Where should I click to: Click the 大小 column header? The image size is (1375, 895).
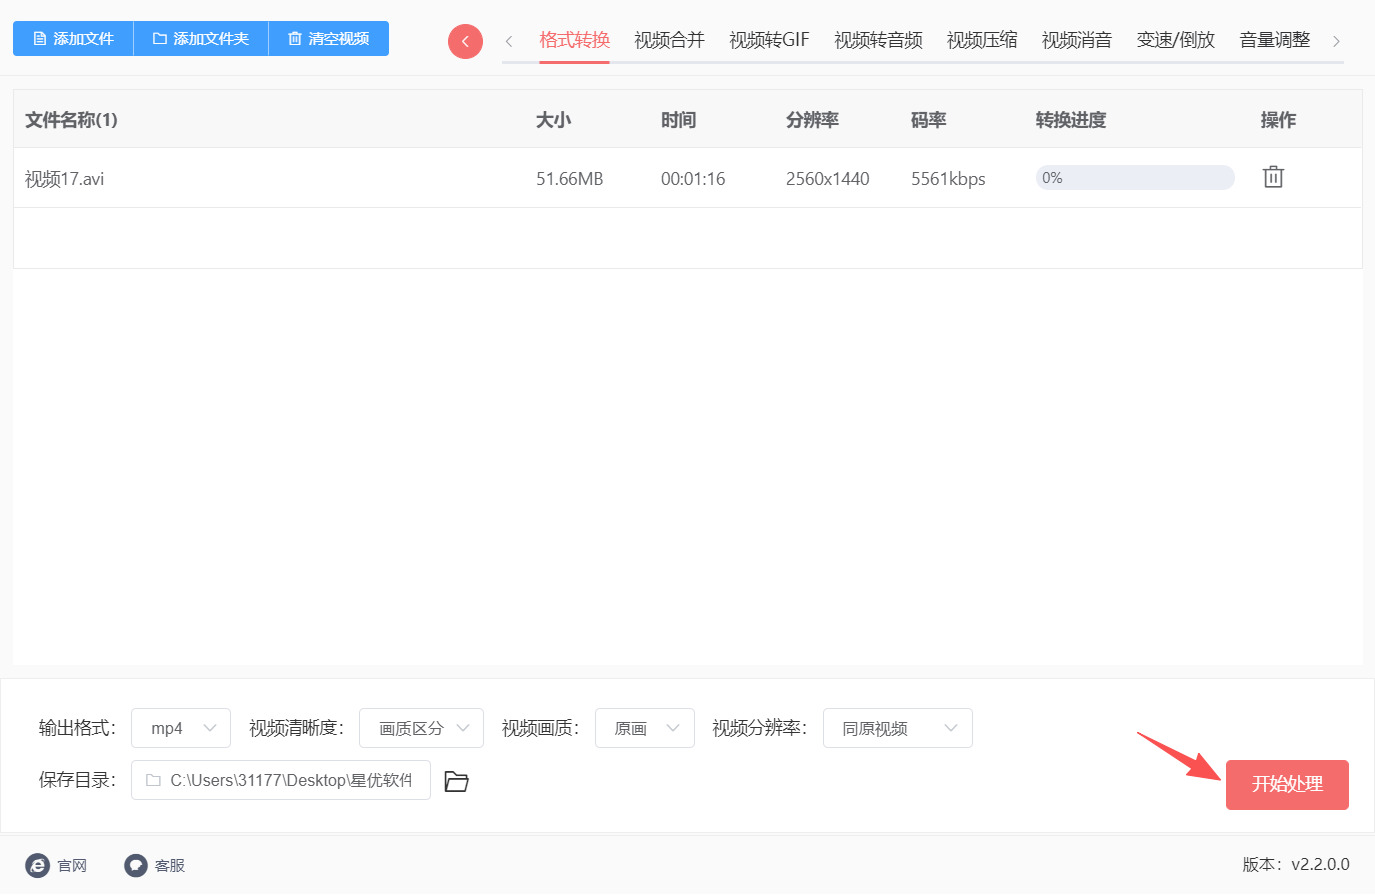(x=553, y=120)
